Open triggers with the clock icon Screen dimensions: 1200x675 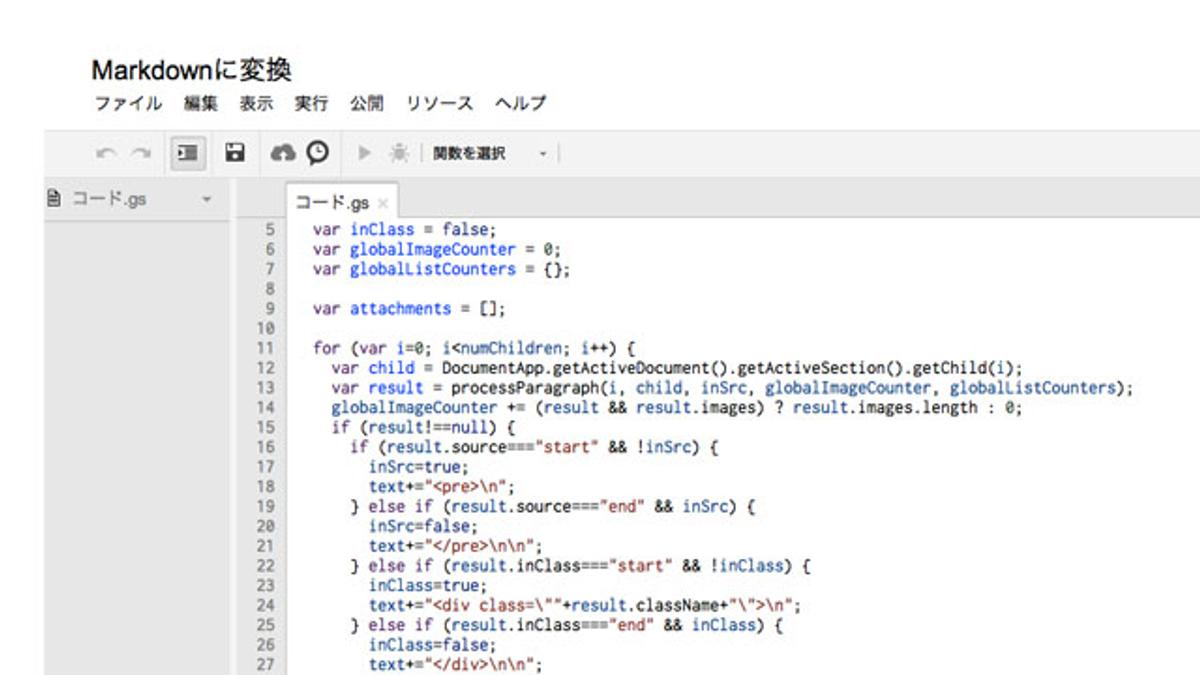pos(317,153)
